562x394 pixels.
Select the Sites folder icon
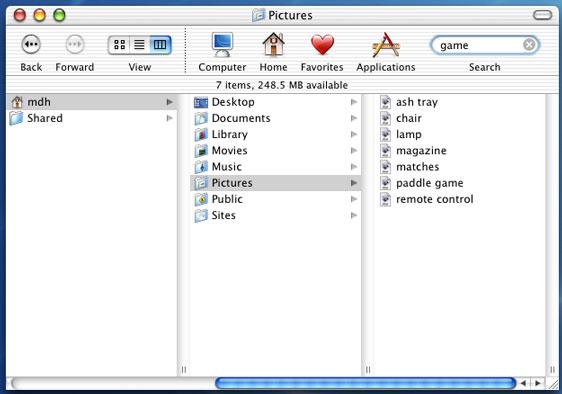201,215
